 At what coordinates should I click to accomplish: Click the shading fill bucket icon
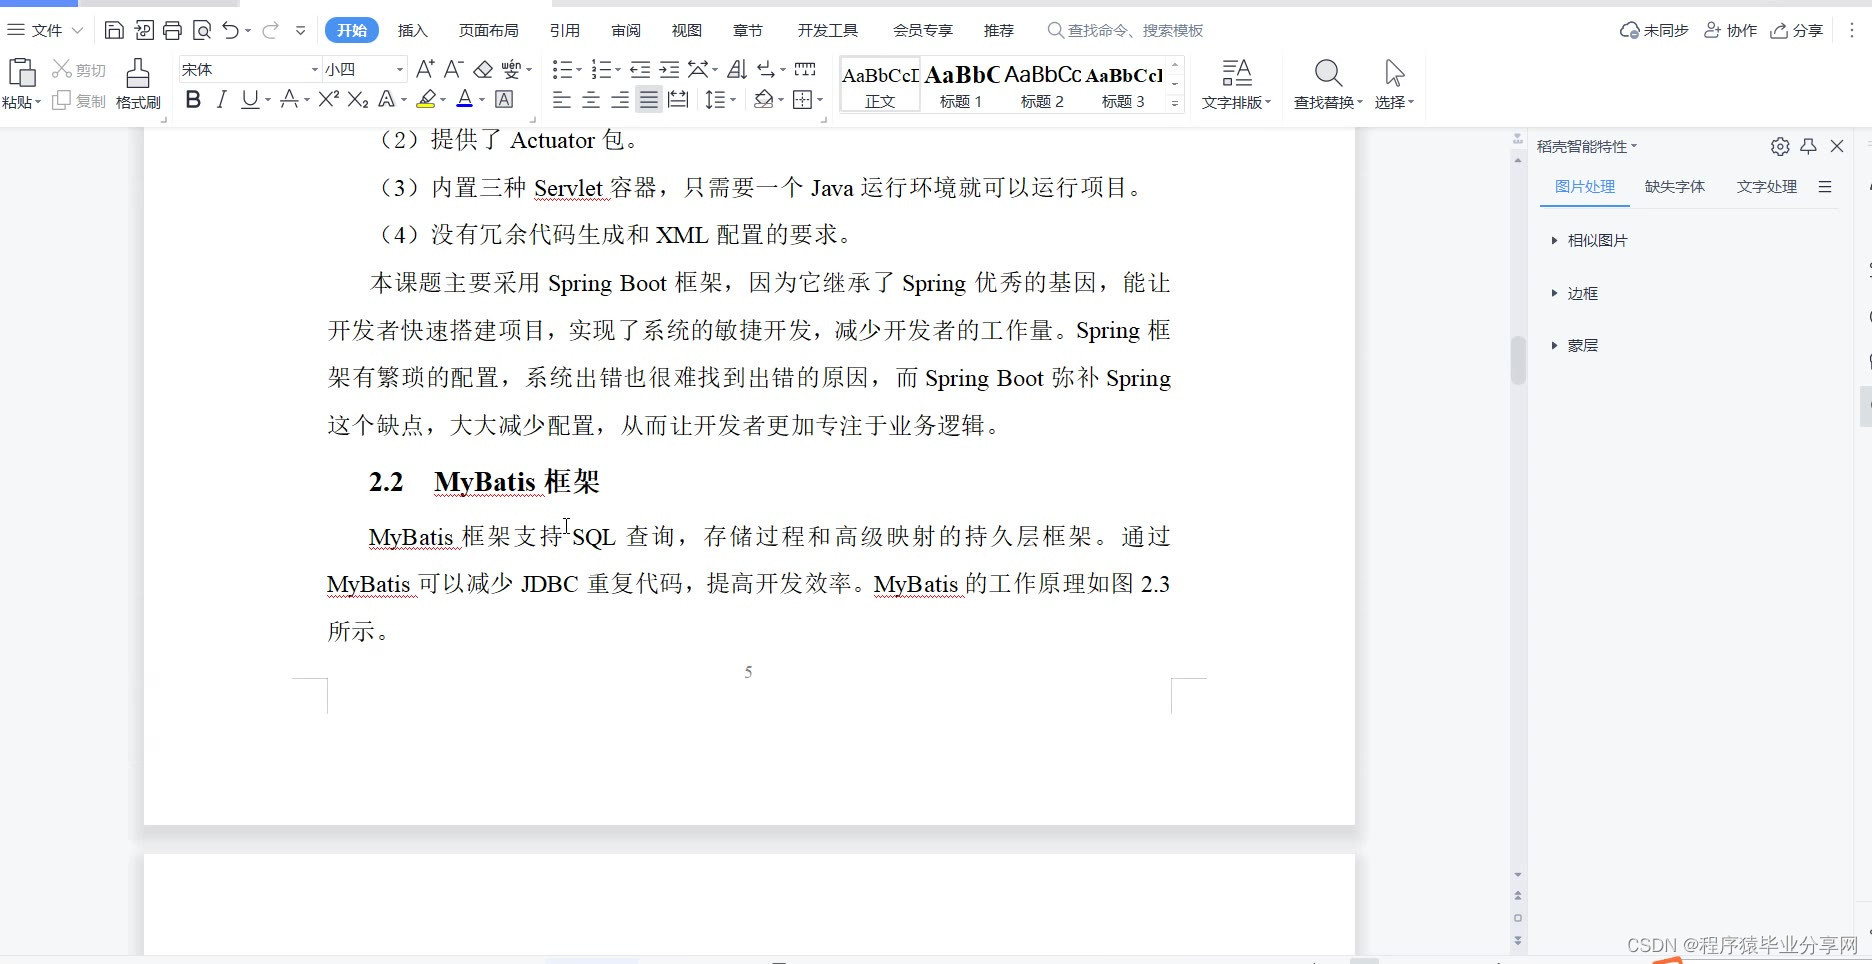tap(764, 99)
